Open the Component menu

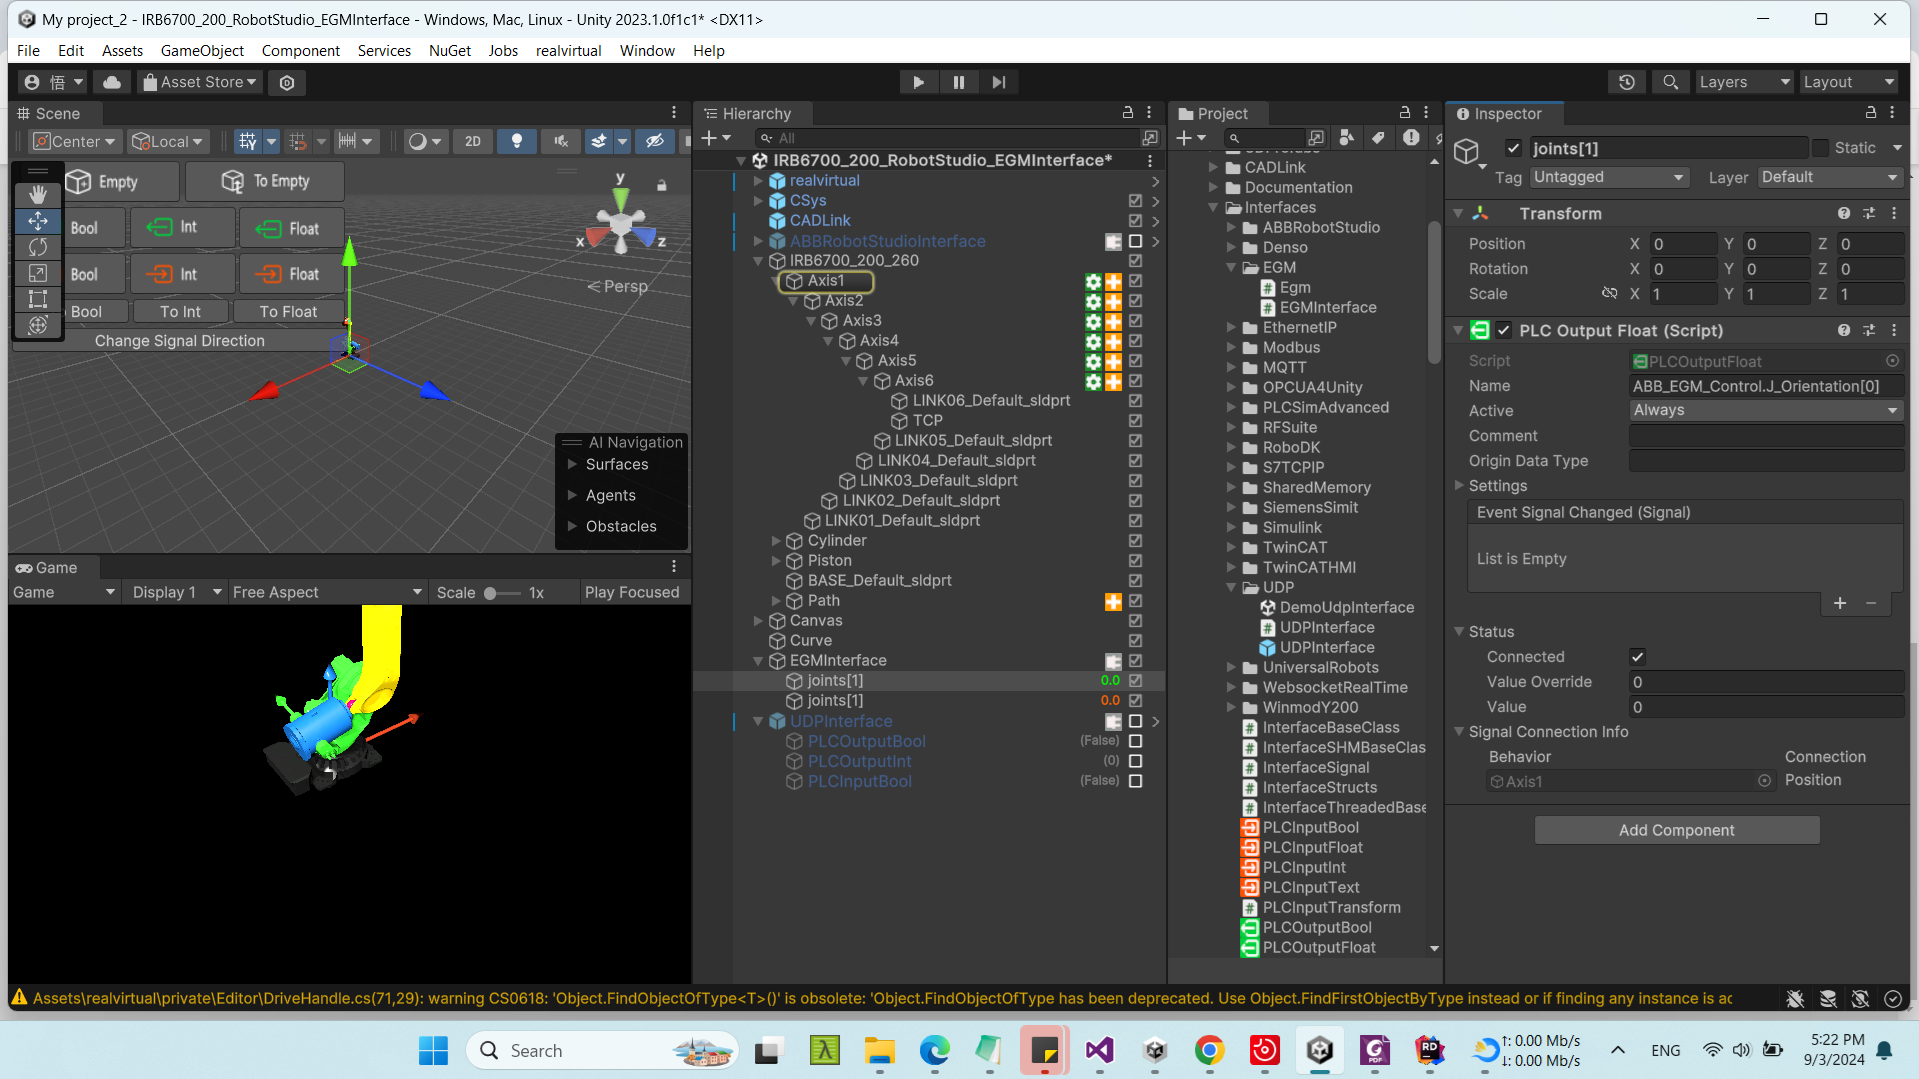click(300, 50)
